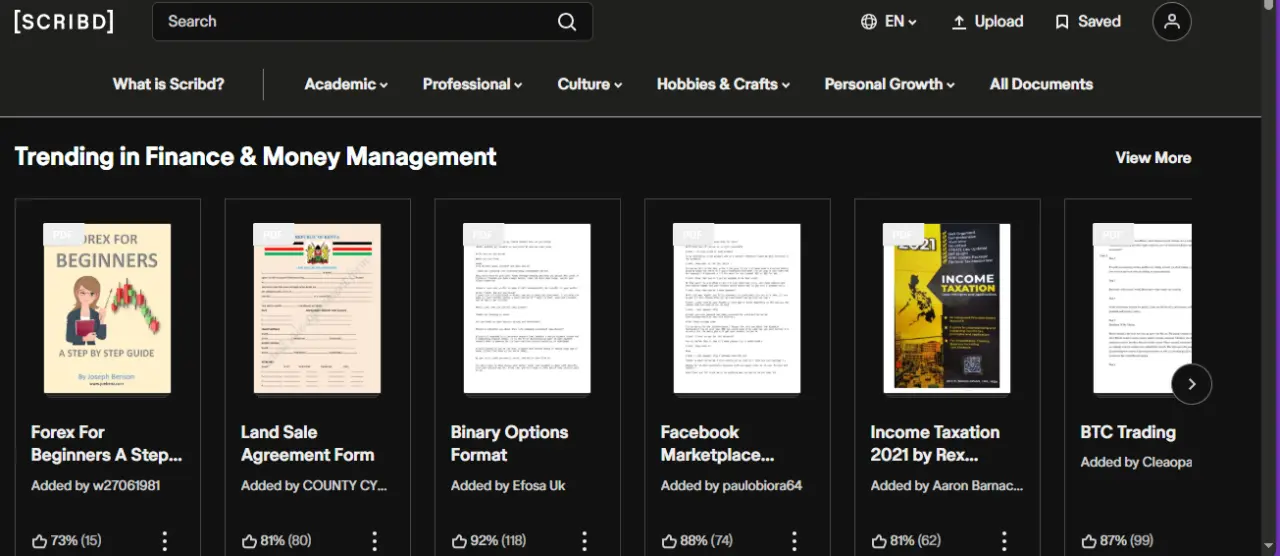This screenshot has width=1280, height=556.
Task: Open the user profile icon
Action: pos(1172,21)
